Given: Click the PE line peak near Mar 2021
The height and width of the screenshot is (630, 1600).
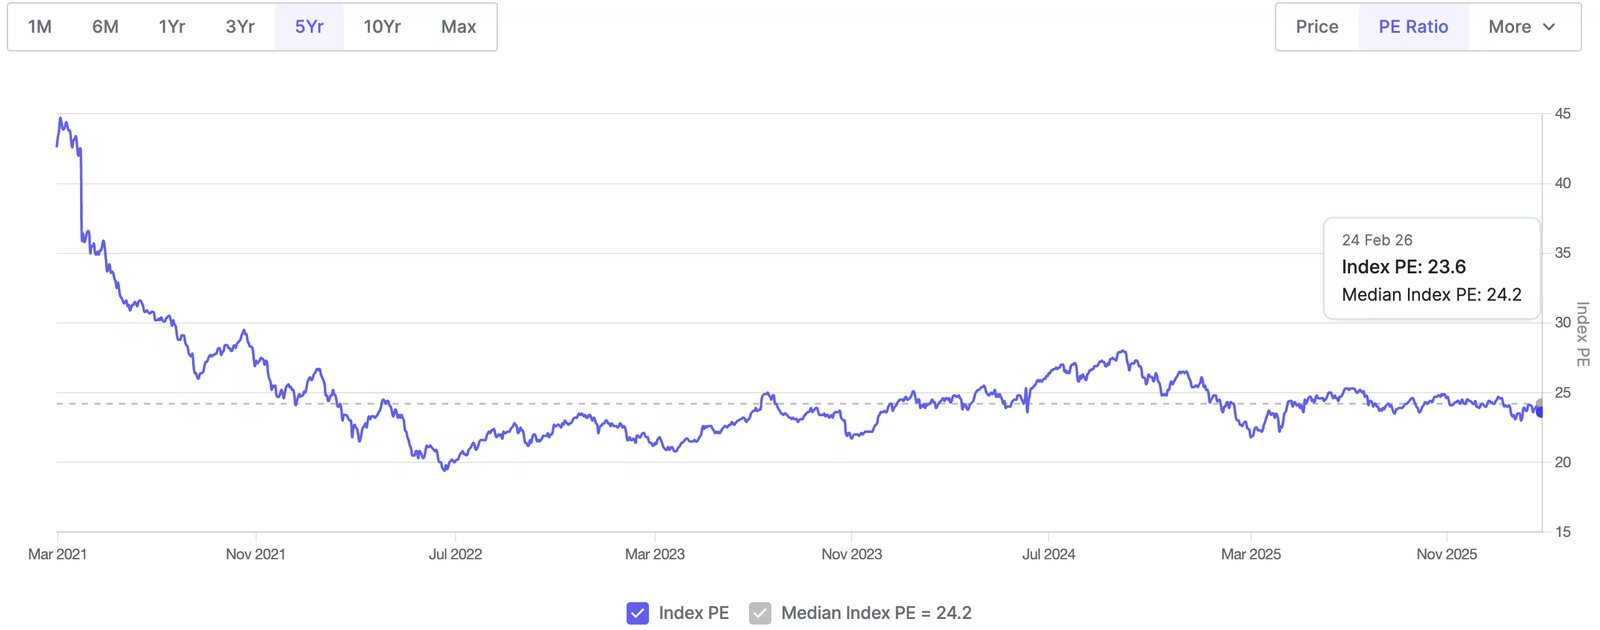Looking at the screenshot, I should point(61,119).
